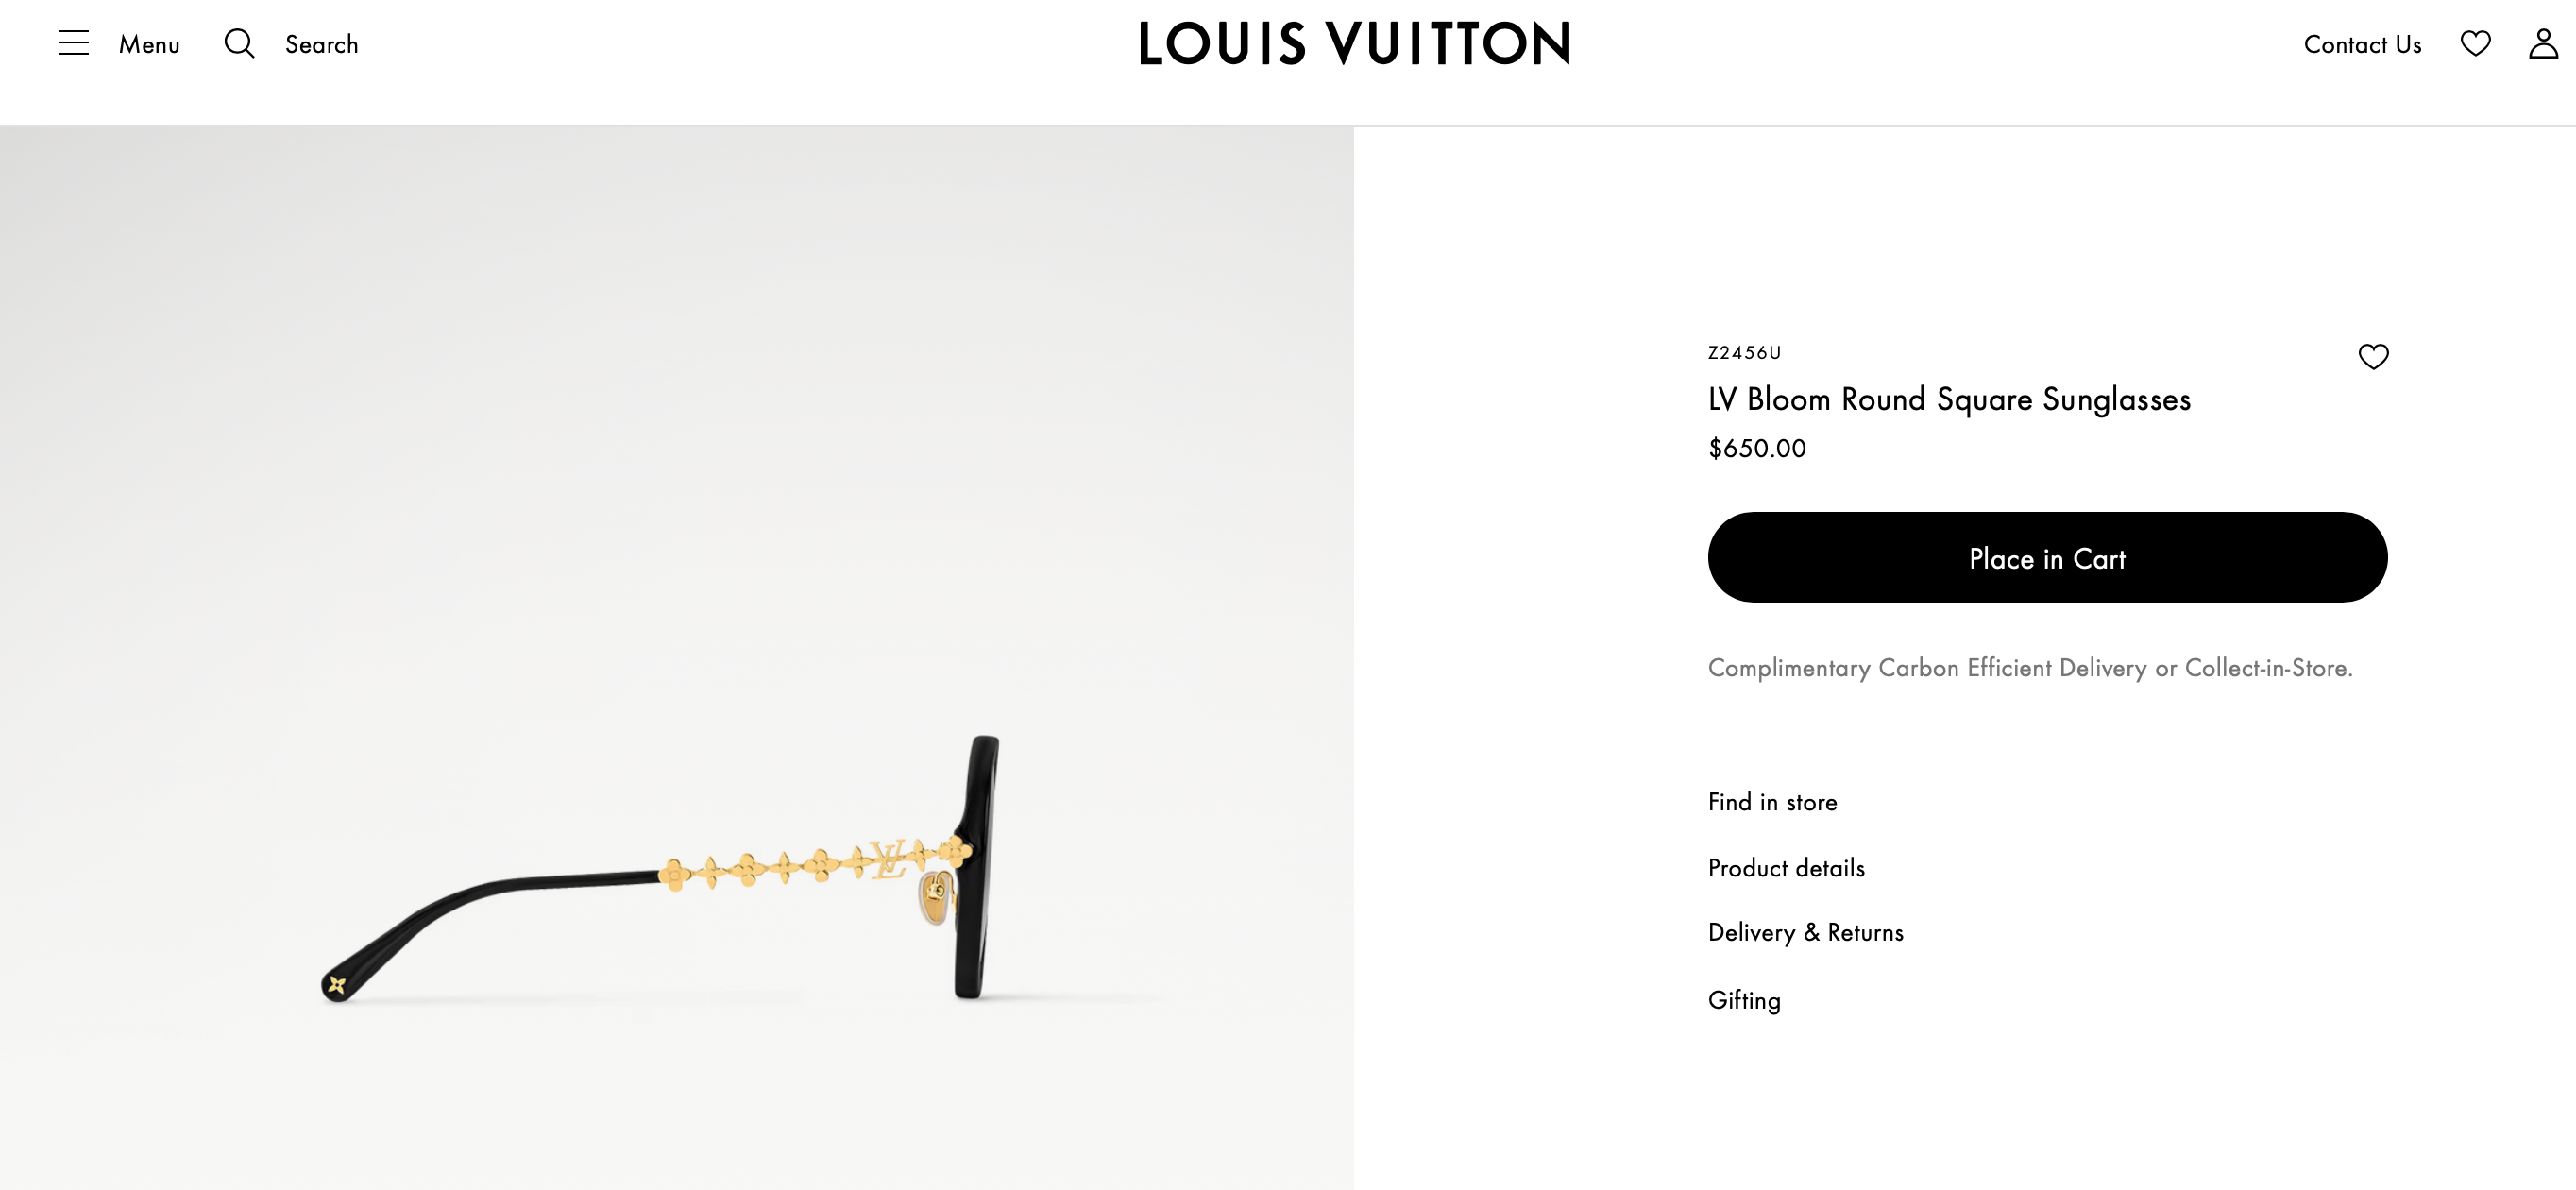Screen dimensions: 2576x1190
Task: Expand the Delivery & Returns section
Action: 1805,932
